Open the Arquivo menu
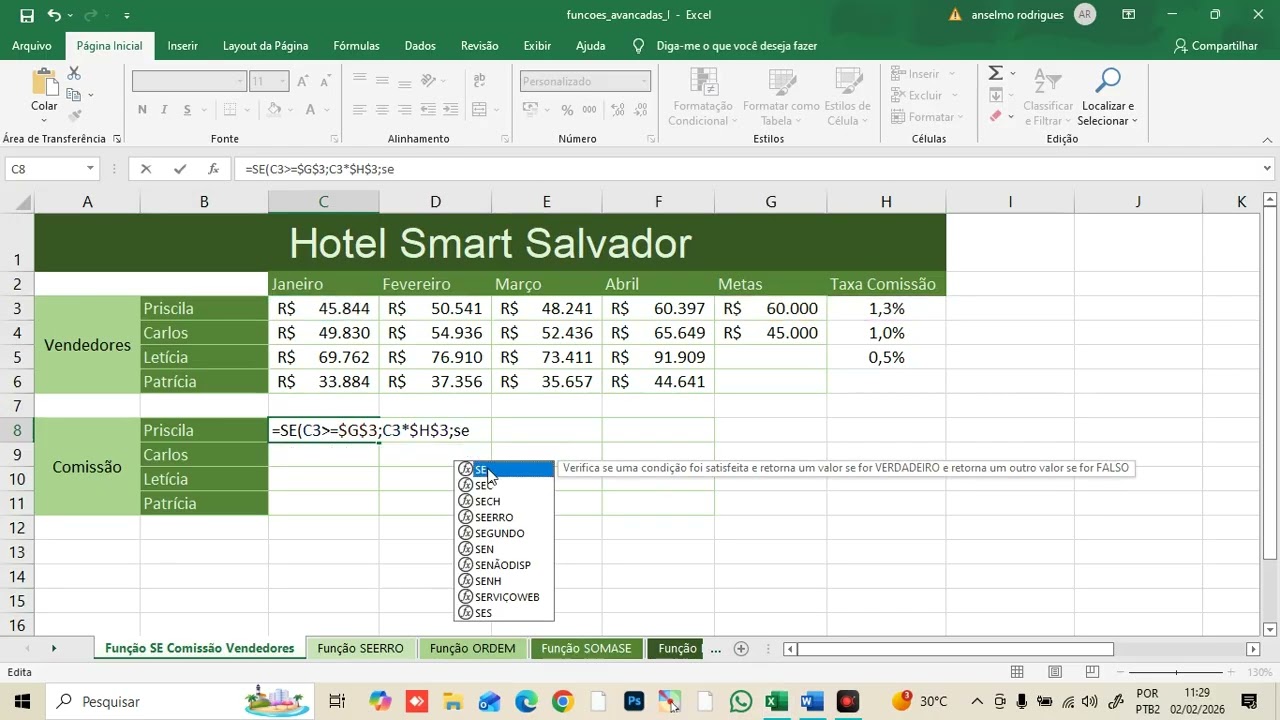Screen dimensions: 1280x720 coord(32,46)
